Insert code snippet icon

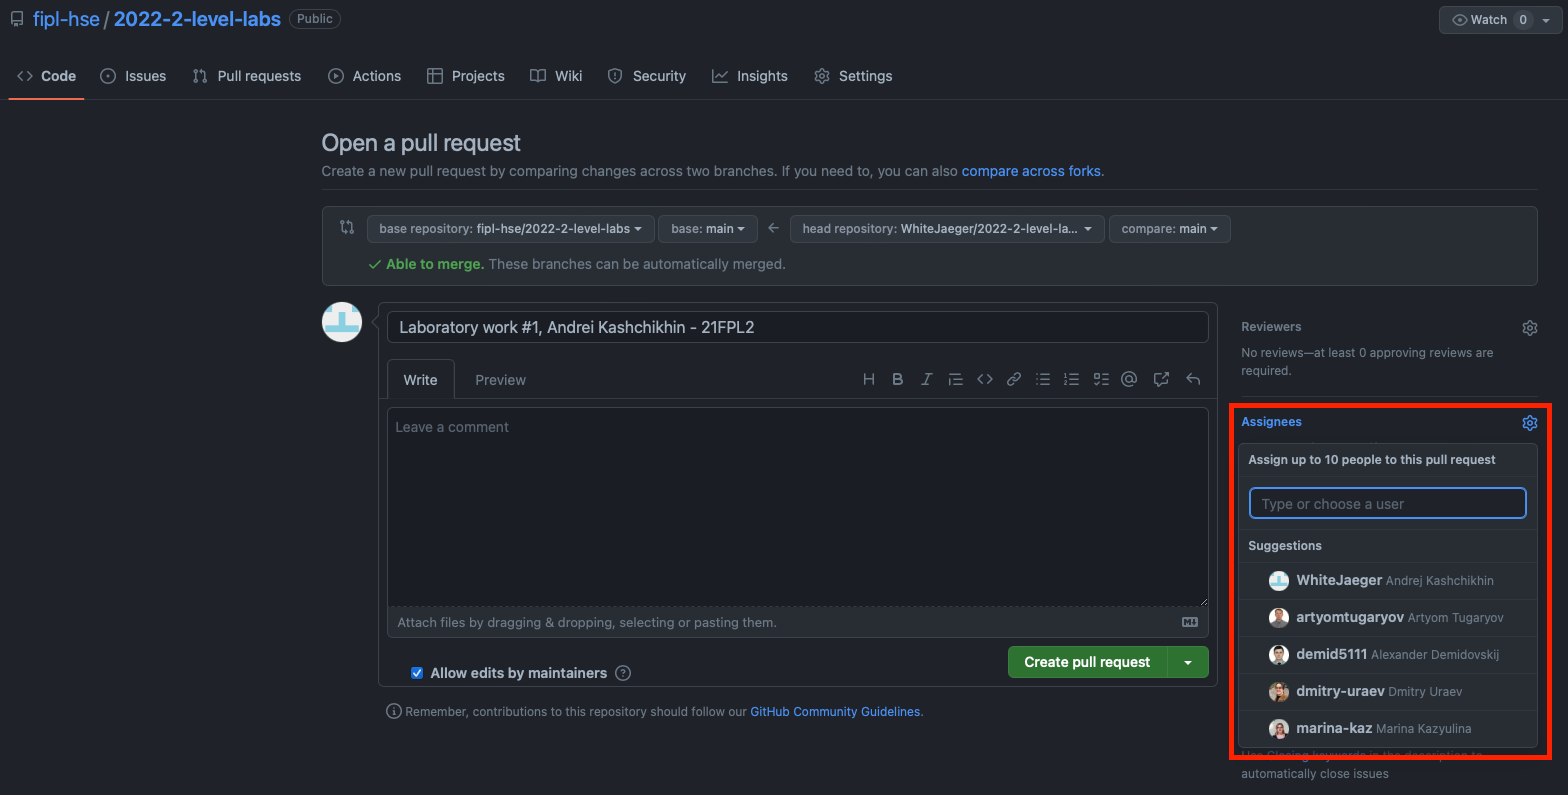click(x=985, y=379)
